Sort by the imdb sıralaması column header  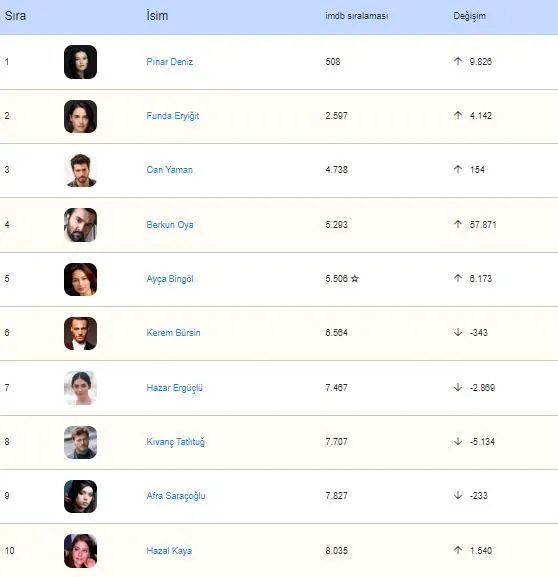[357, 16]
